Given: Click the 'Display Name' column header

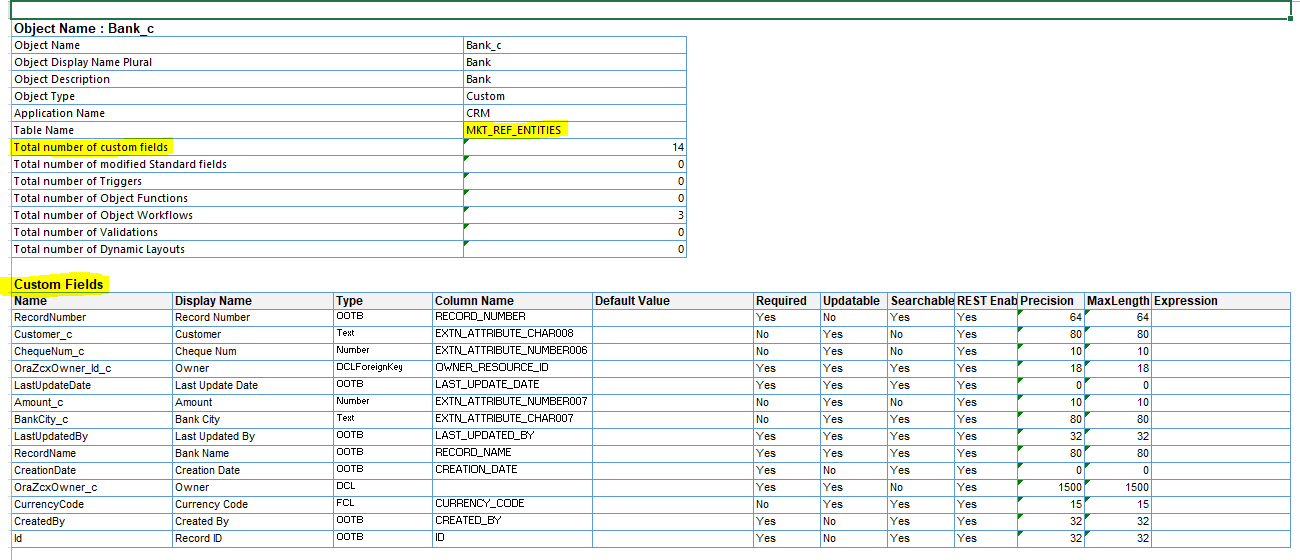Looking at the screenshot, I should [252, 301].
